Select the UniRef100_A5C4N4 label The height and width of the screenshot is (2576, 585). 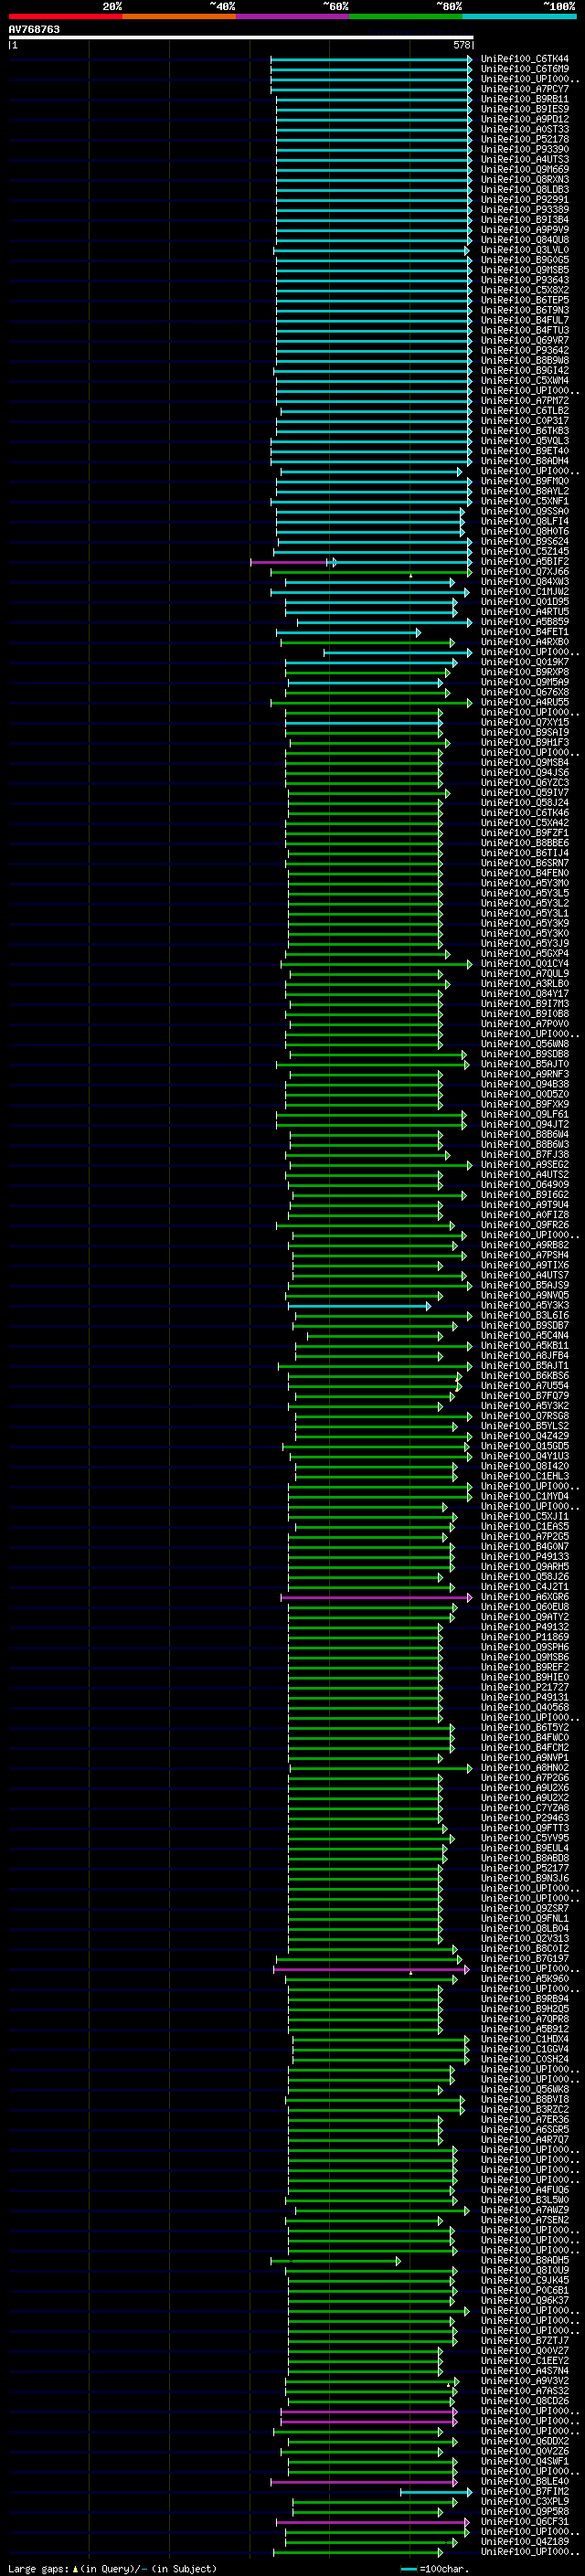tap(525, 1336)
